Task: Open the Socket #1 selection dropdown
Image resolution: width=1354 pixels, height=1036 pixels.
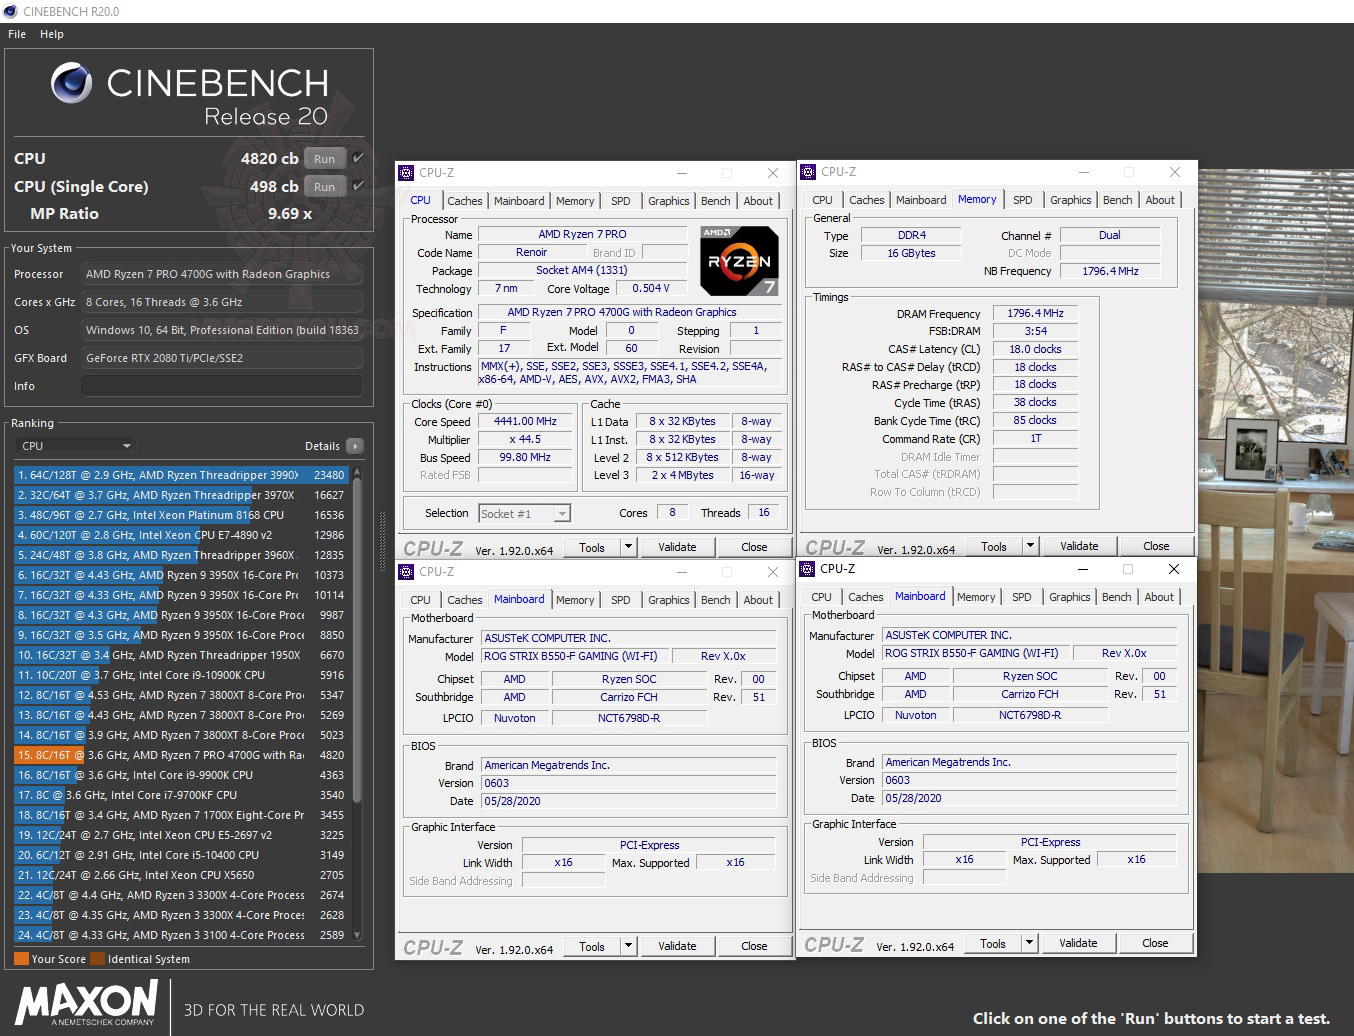Action: tap(524, 513)
